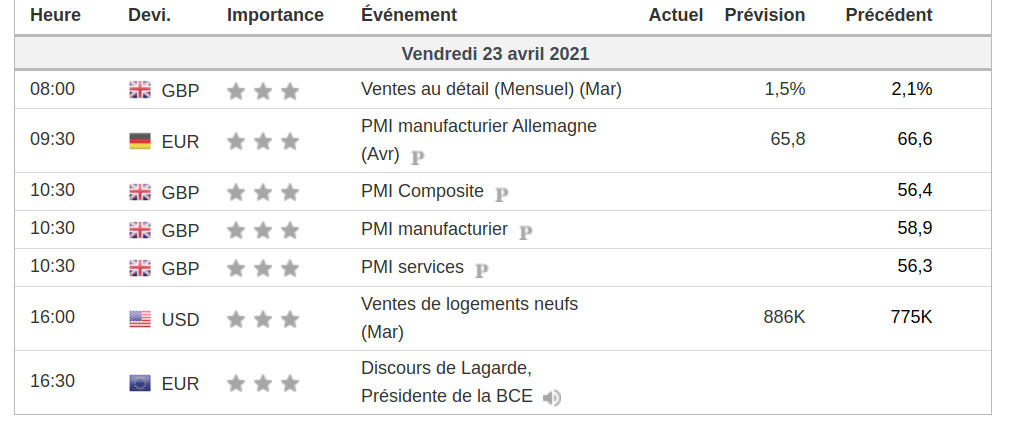
Task: Click the German flag icon at 09:30
Action: 140,141
